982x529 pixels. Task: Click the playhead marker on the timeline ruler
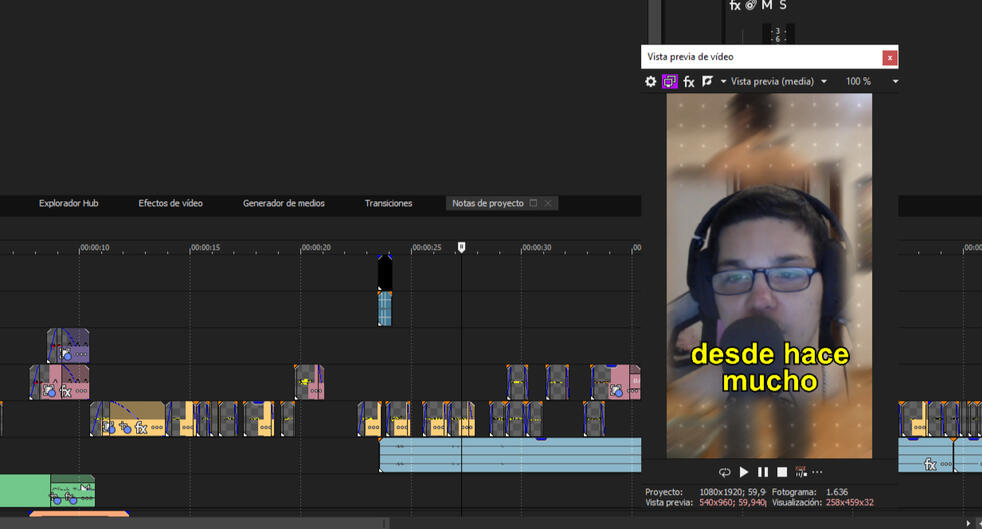(461, 247)
